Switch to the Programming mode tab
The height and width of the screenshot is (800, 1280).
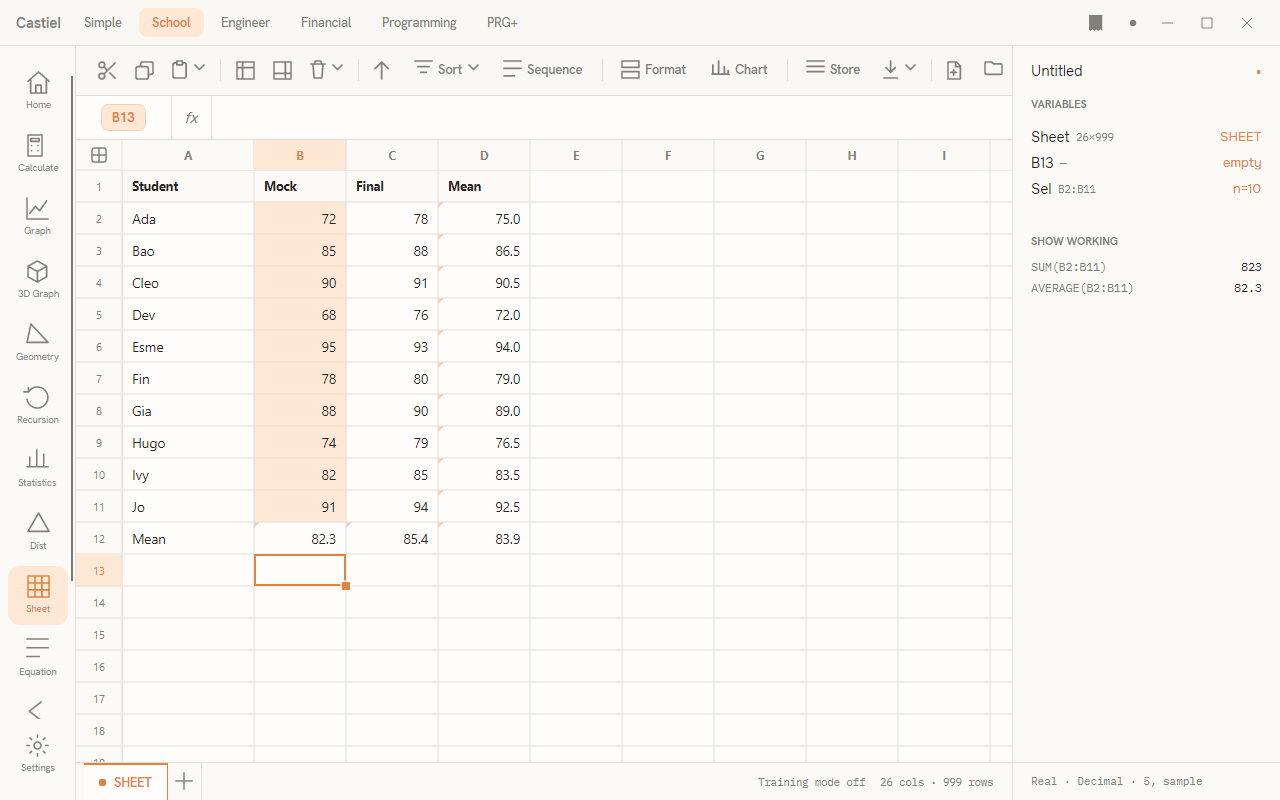419,22
